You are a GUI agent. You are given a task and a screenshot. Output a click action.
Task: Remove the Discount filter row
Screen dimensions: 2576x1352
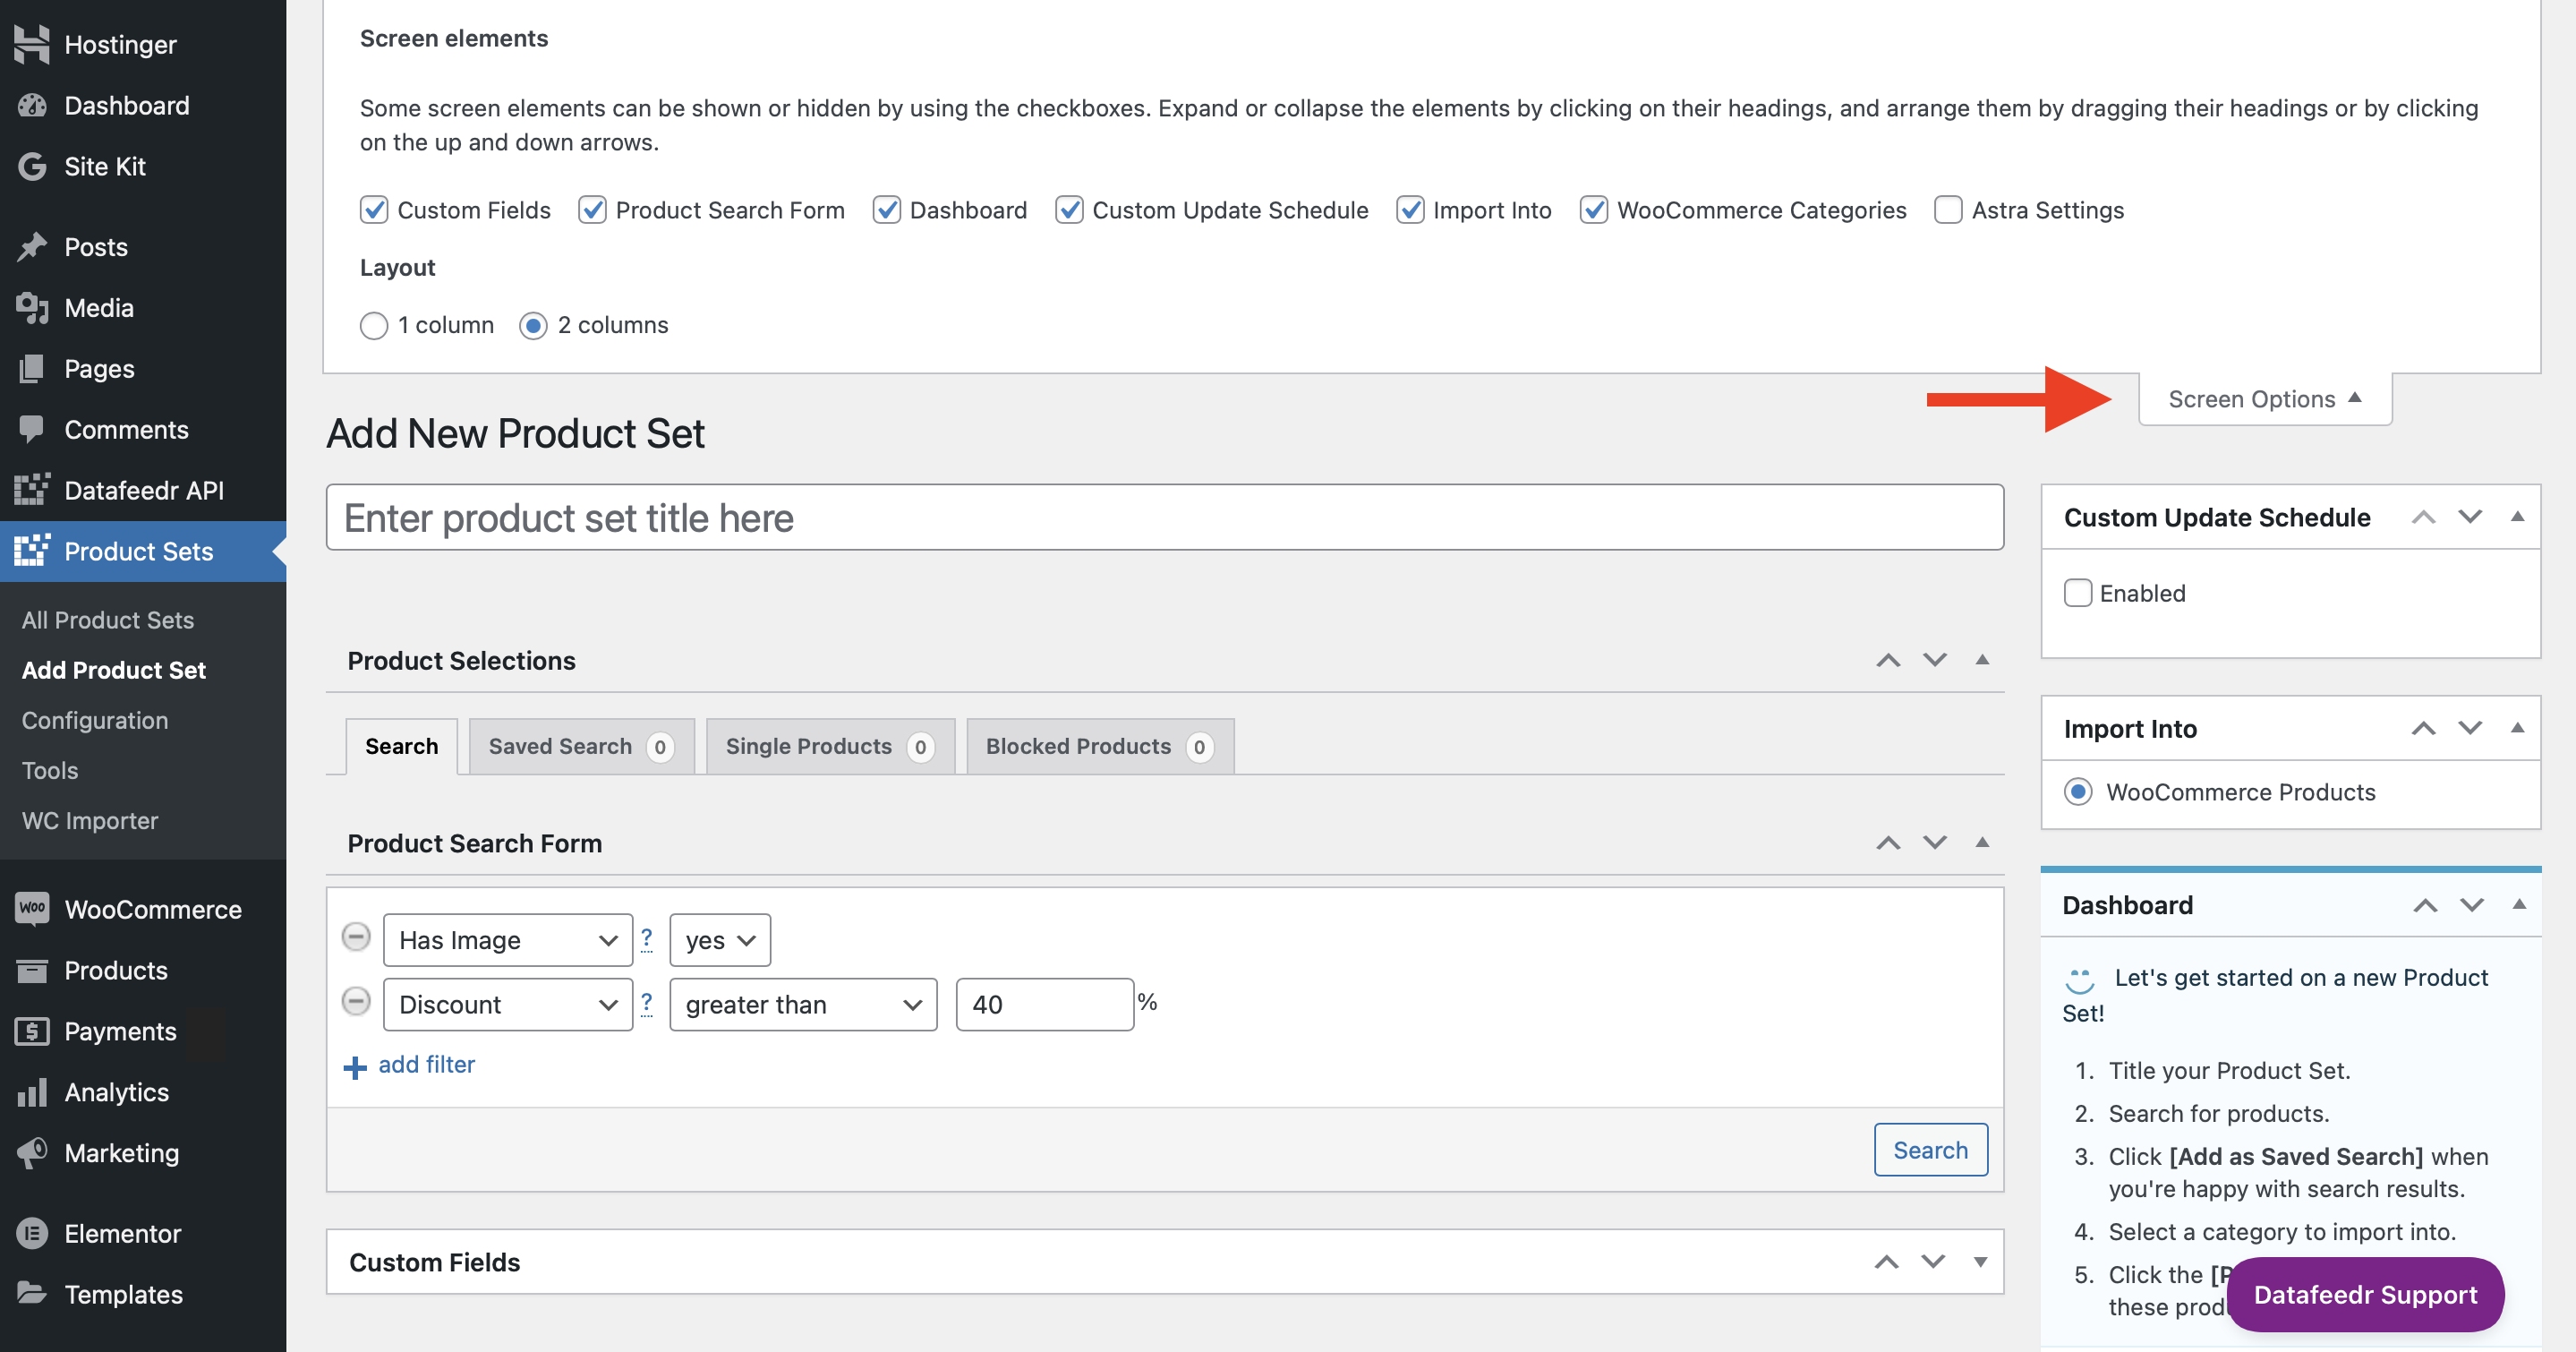point(356,1001)
